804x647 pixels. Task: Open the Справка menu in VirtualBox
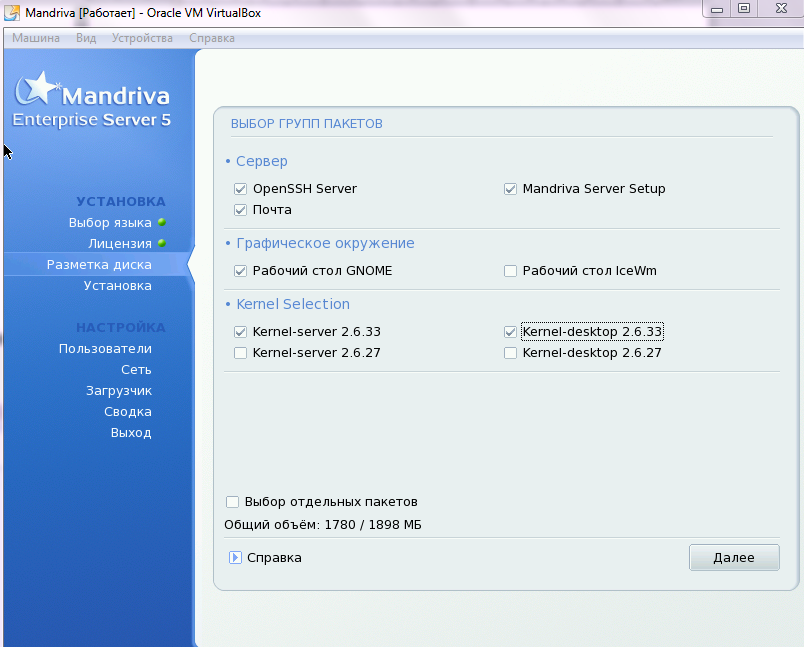pos(212,38)
